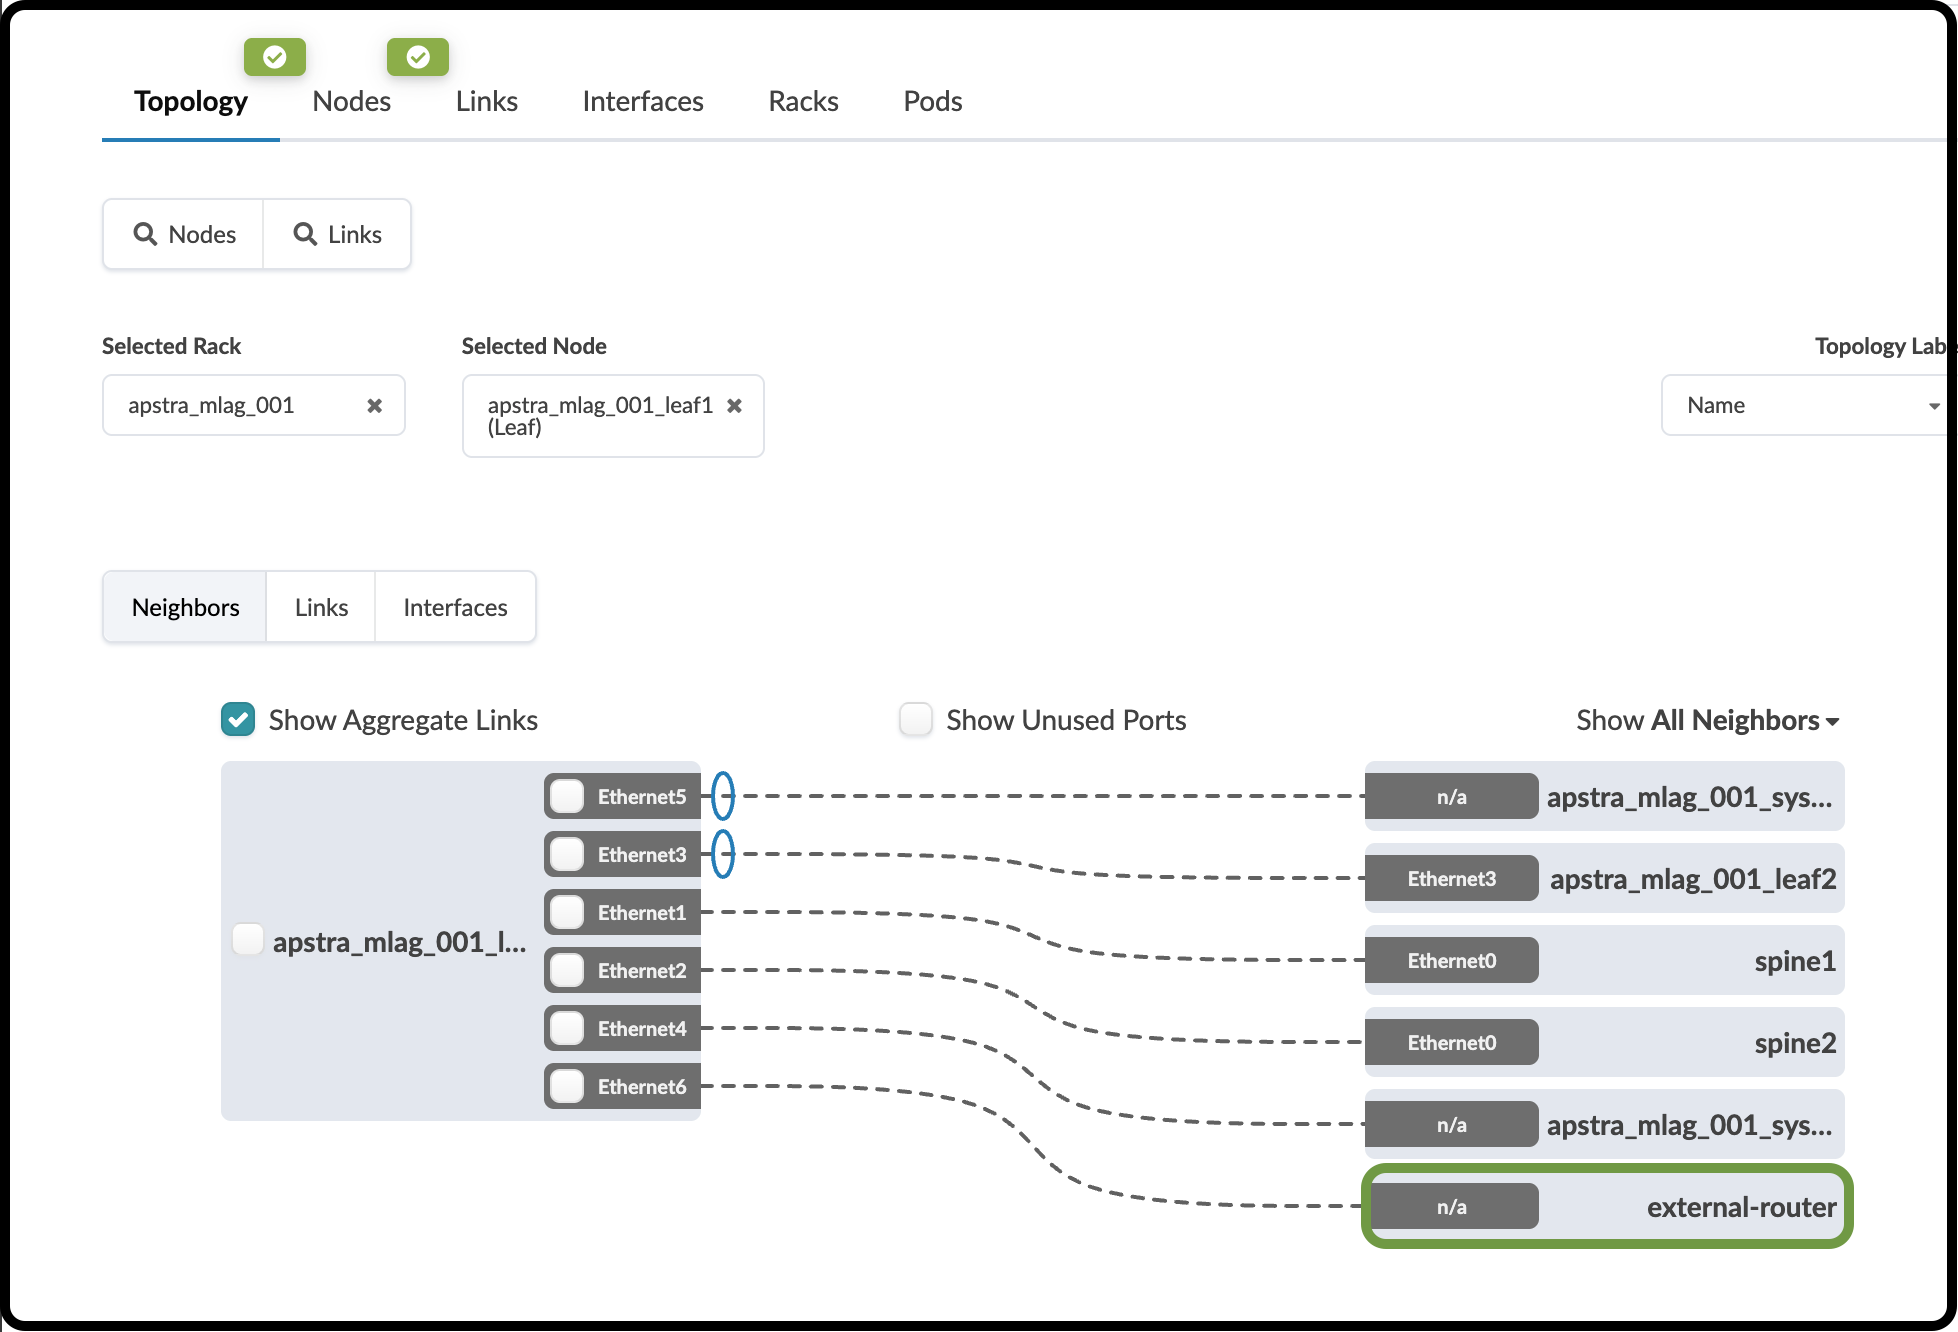Image resolution: width=1958 pixels, height=1332 pixels.
Task: Click the magnifier icon in Nodes search button
Action: click(x=146, y=234)
